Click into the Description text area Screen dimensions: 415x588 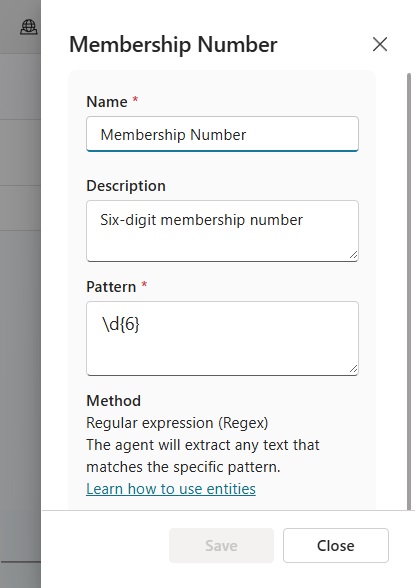(x=222, y=231)
